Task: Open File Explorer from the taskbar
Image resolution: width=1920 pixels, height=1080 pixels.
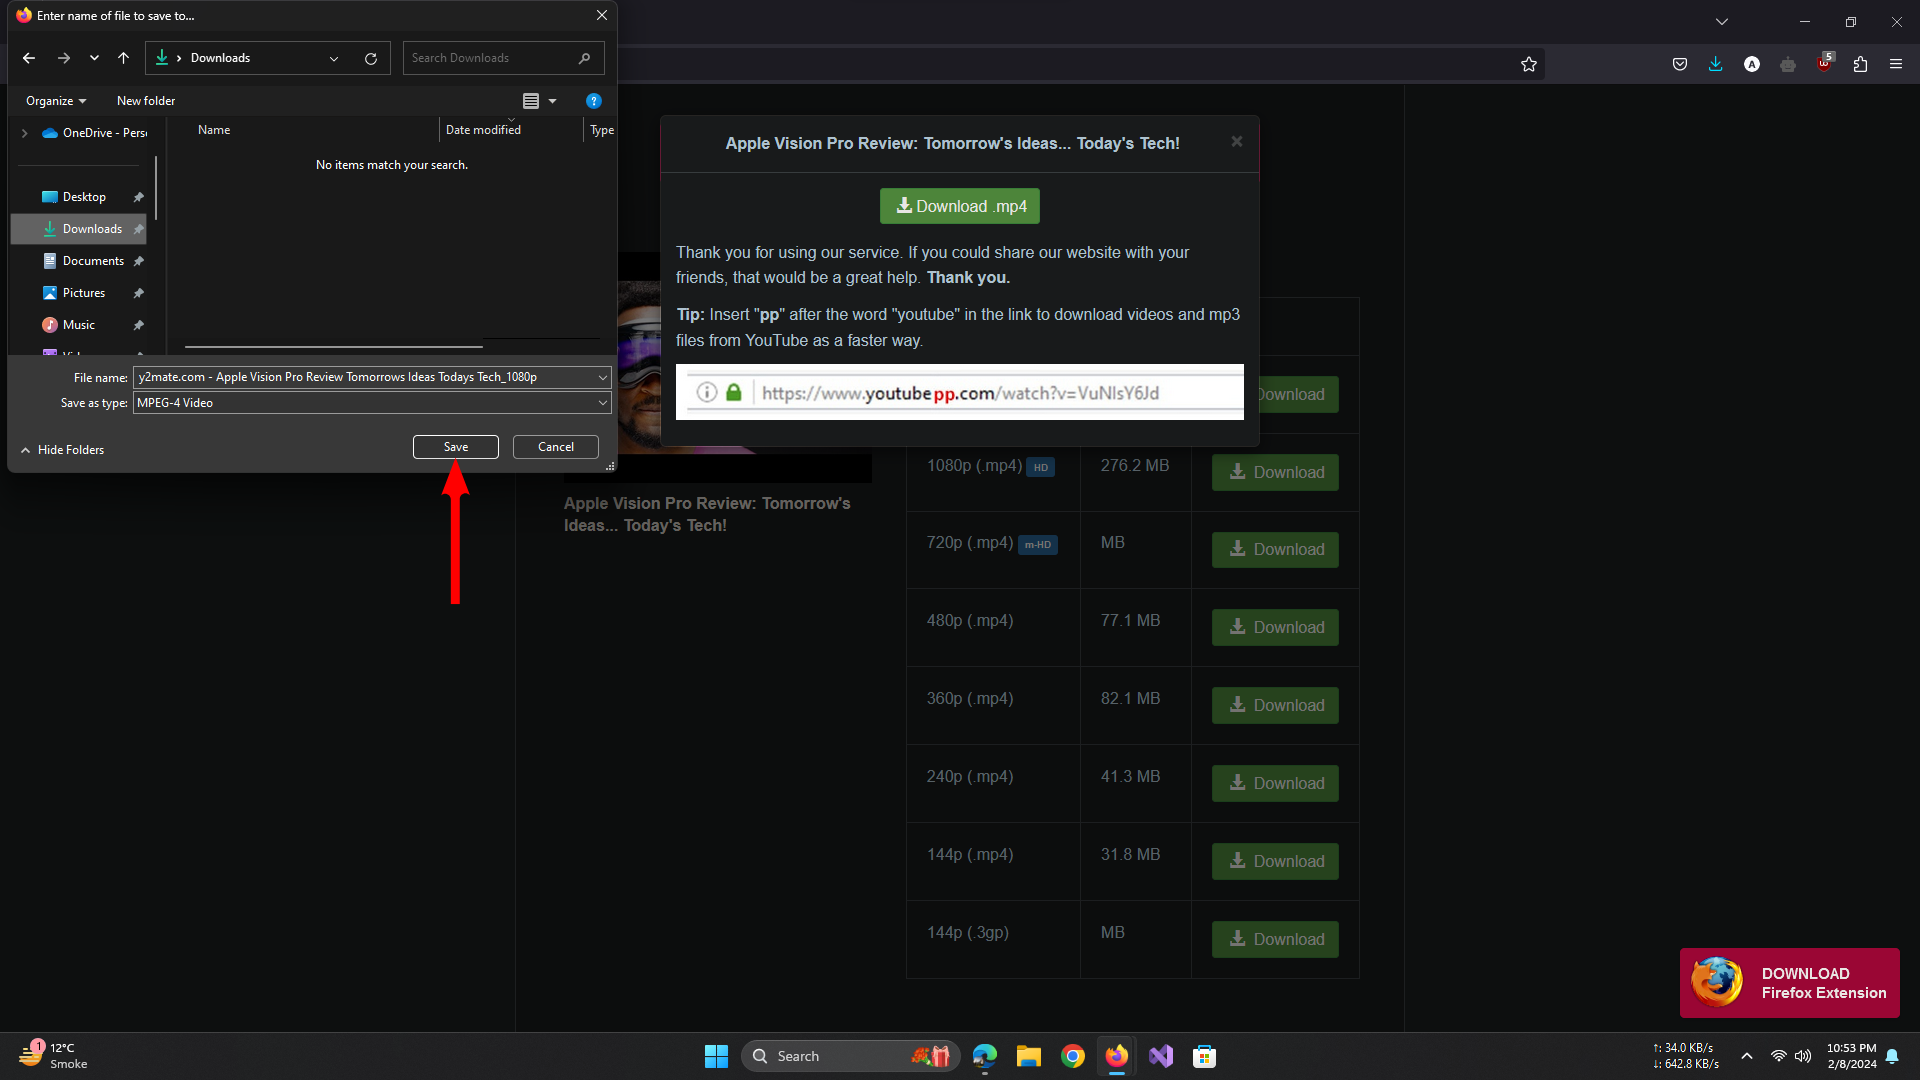Action: 1028,1056
